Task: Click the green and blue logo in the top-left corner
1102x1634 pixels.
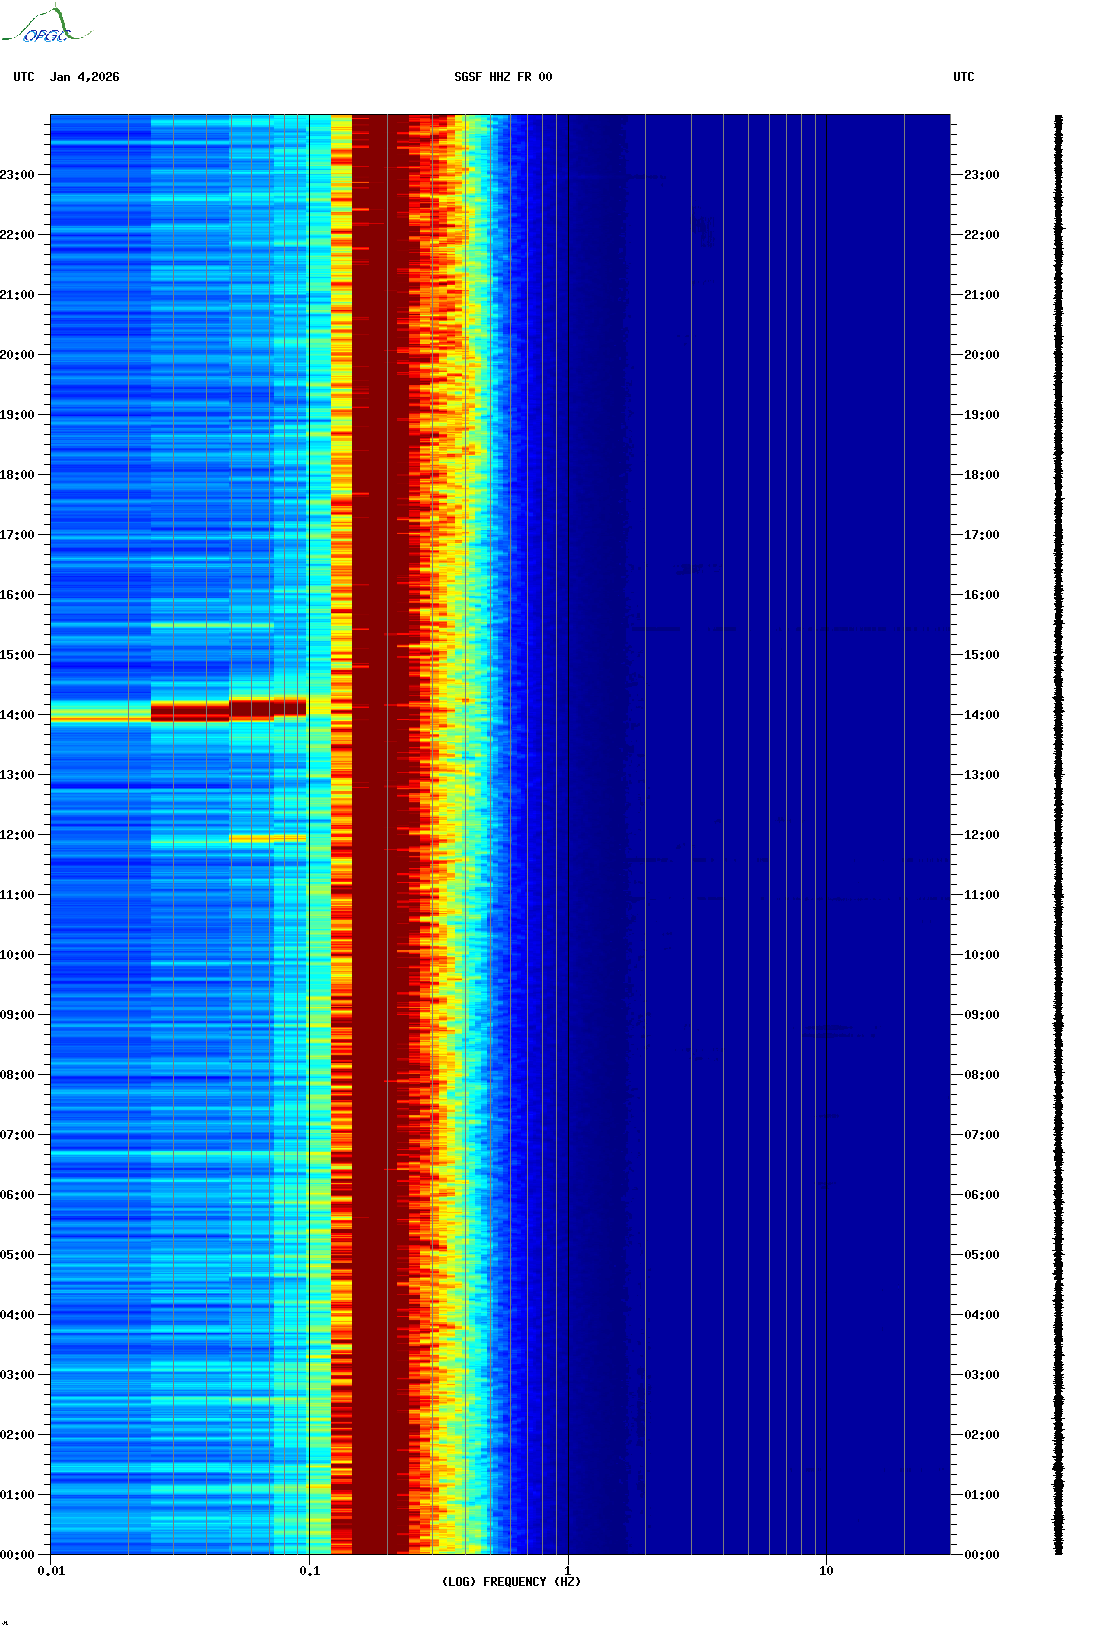Action: pyautogui.click(x=45, y=26)
